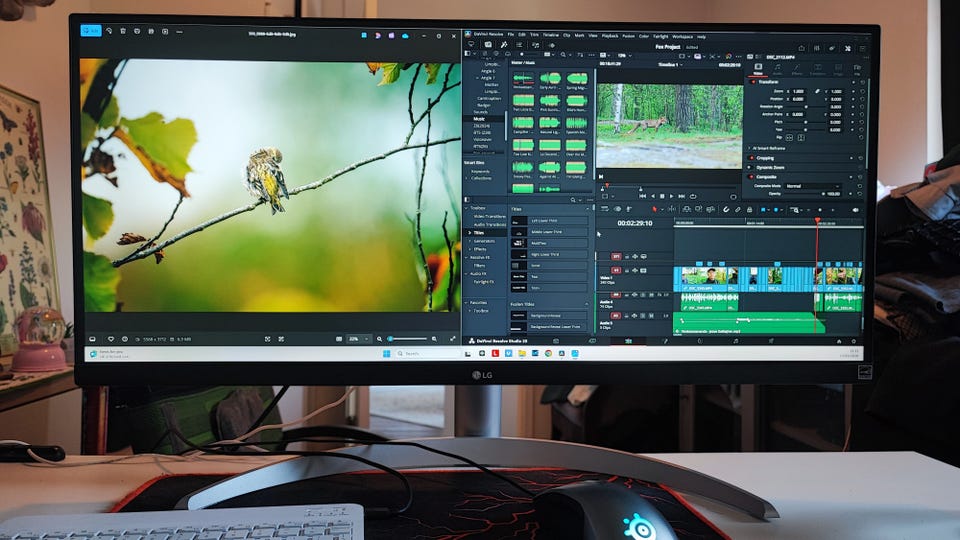Viewport: 960px width, 540px height.
Task: Stop playback in the viewer
Action: 662,196
